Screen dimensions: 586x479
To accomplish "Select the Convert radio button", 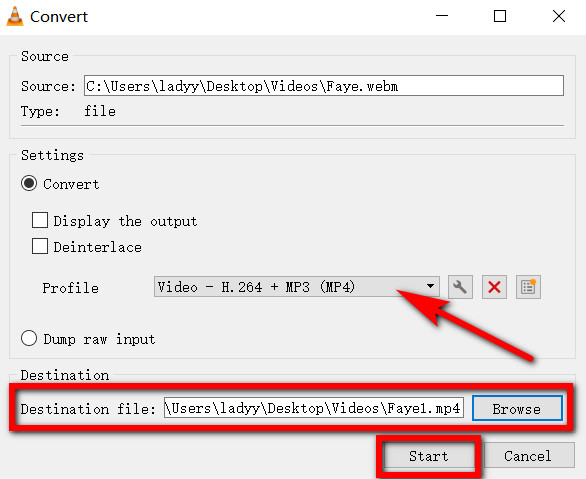I will (x=29, y=183).
